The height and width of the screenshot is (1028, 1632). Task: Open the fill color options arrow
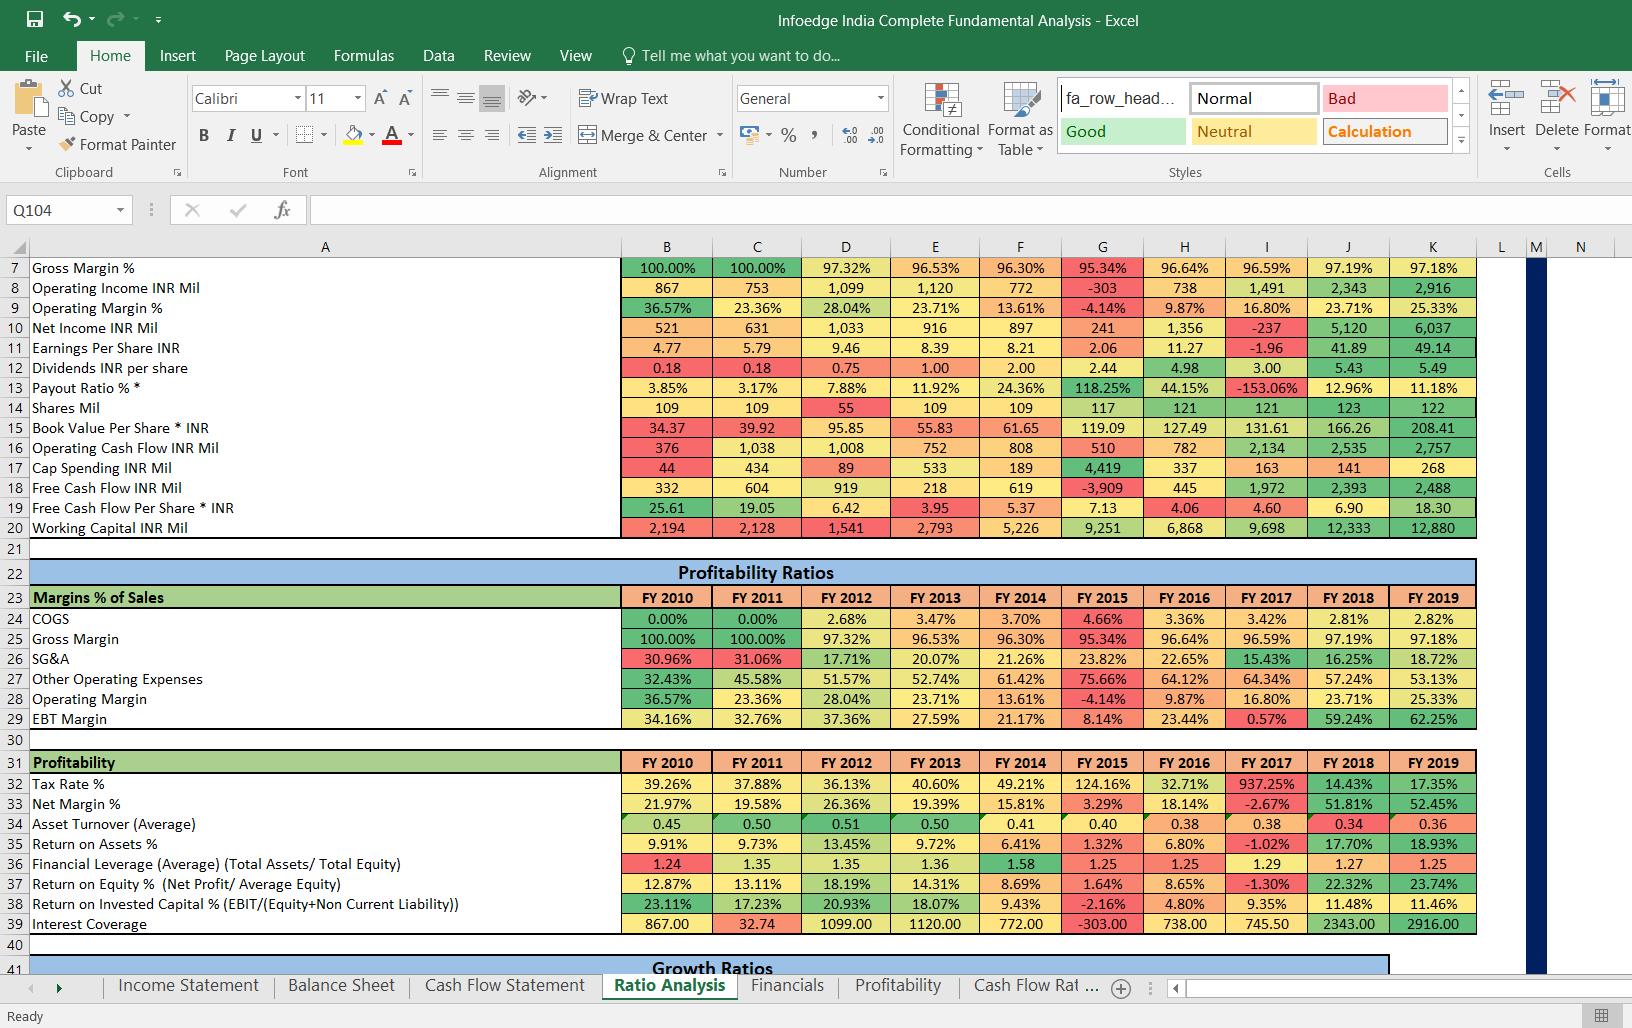pyautogui.click(x=372, y=135)
